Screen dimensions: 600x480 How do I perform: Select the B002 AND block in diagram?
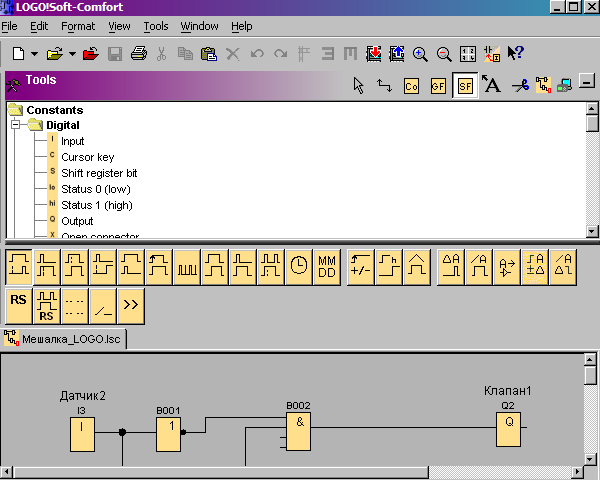[298, 433]
